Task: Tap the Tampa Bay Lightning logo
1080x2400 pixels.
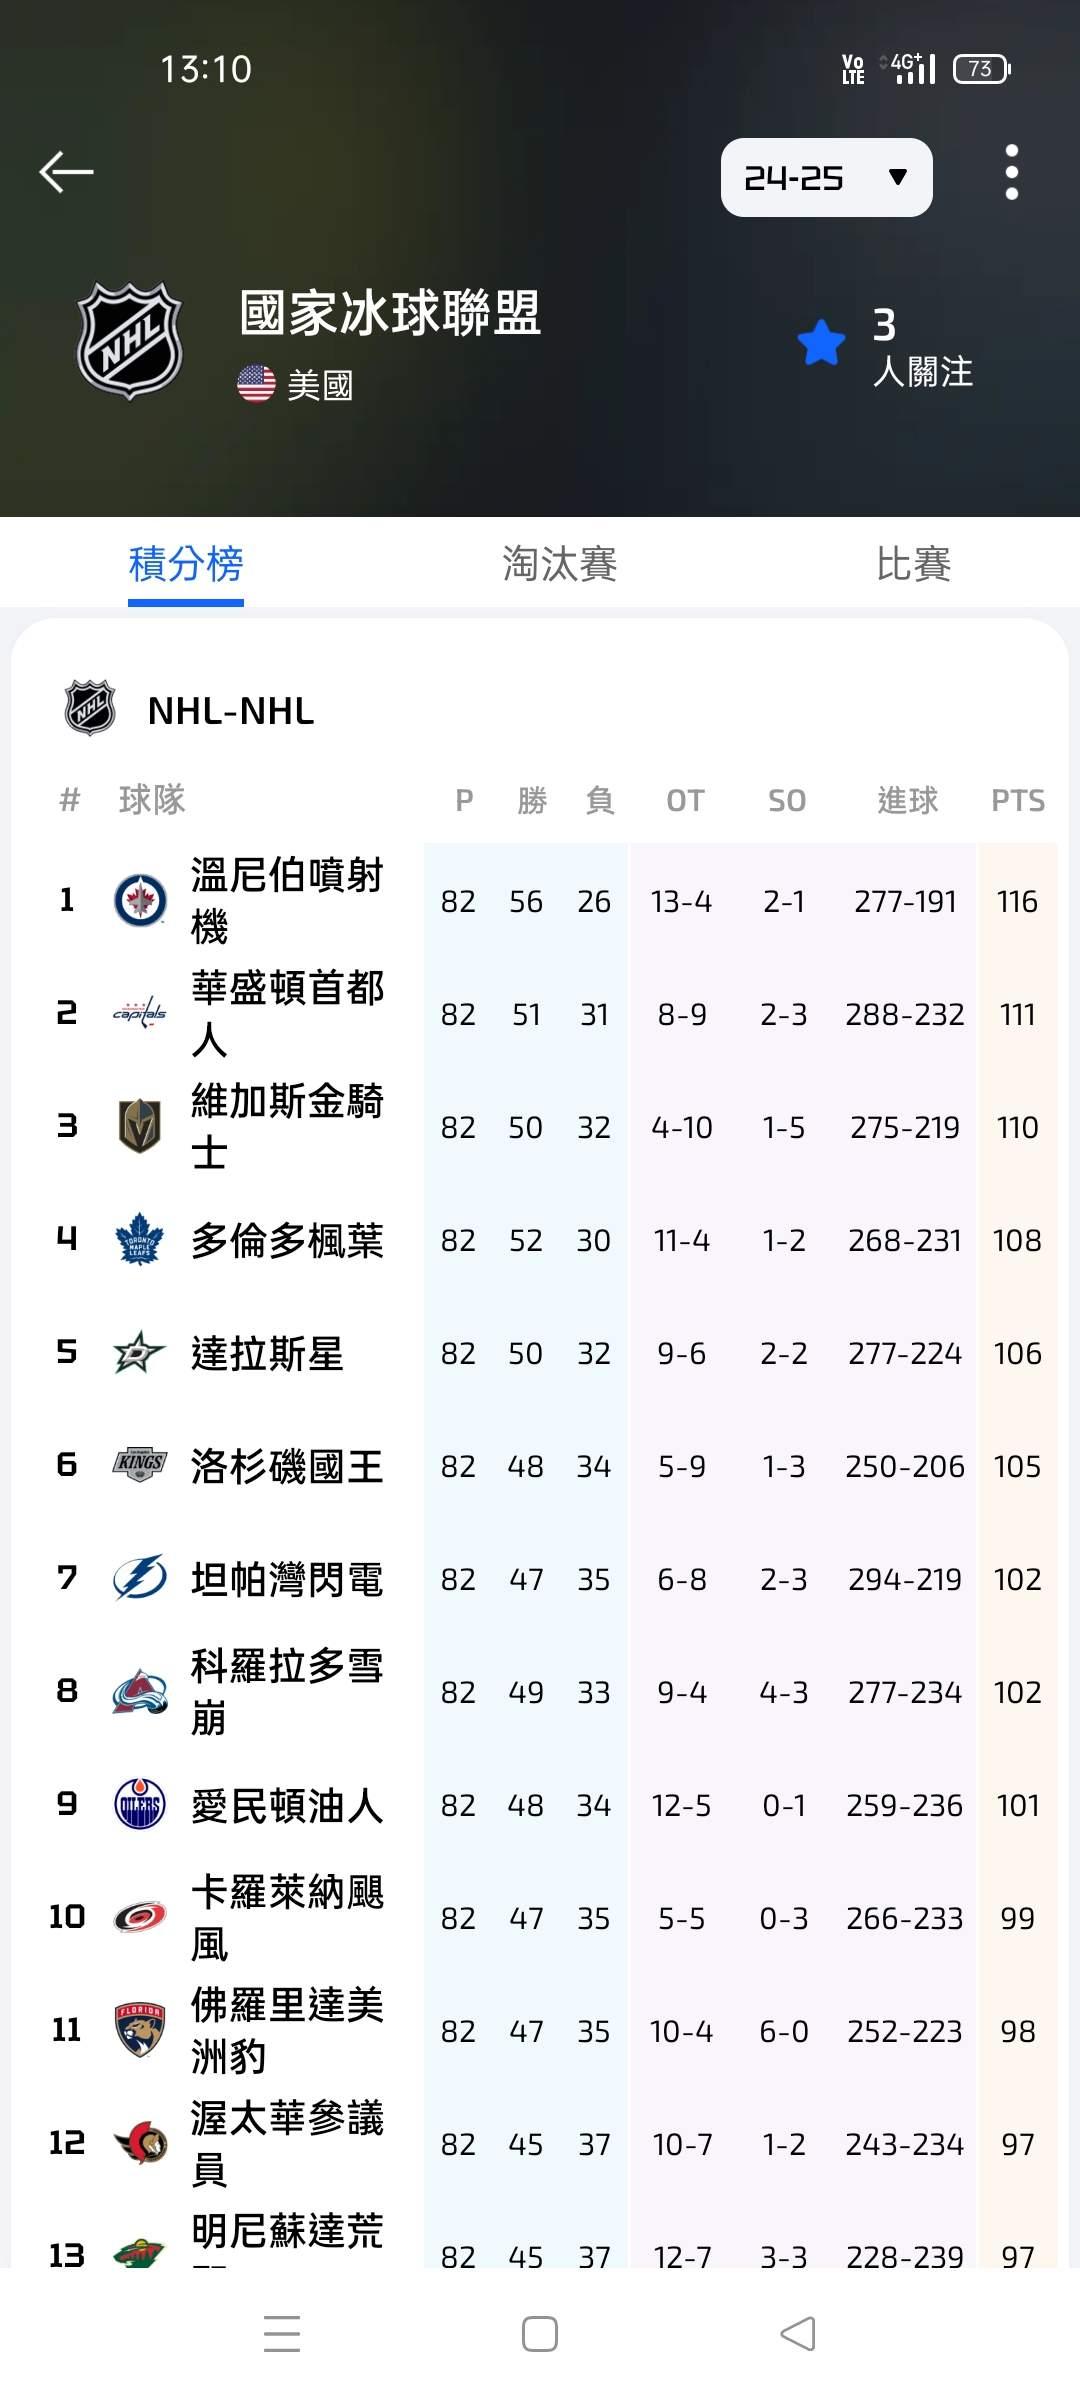Action: tap(140, 1578)
